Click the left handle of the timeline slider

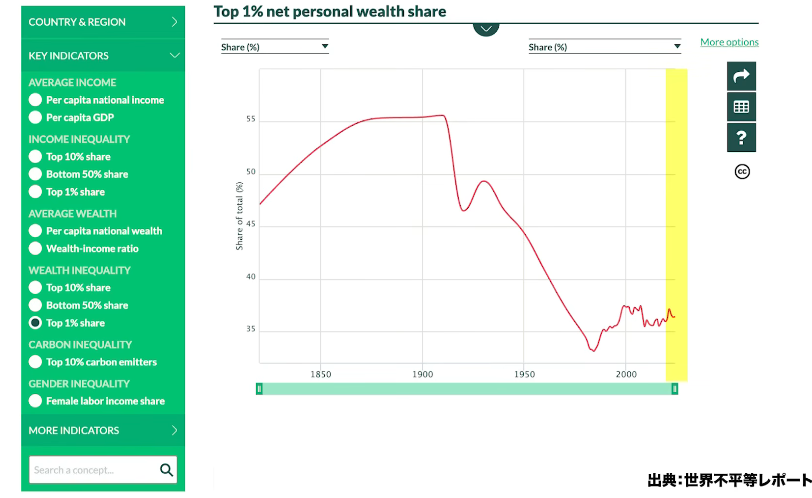[x=259, y=388]
